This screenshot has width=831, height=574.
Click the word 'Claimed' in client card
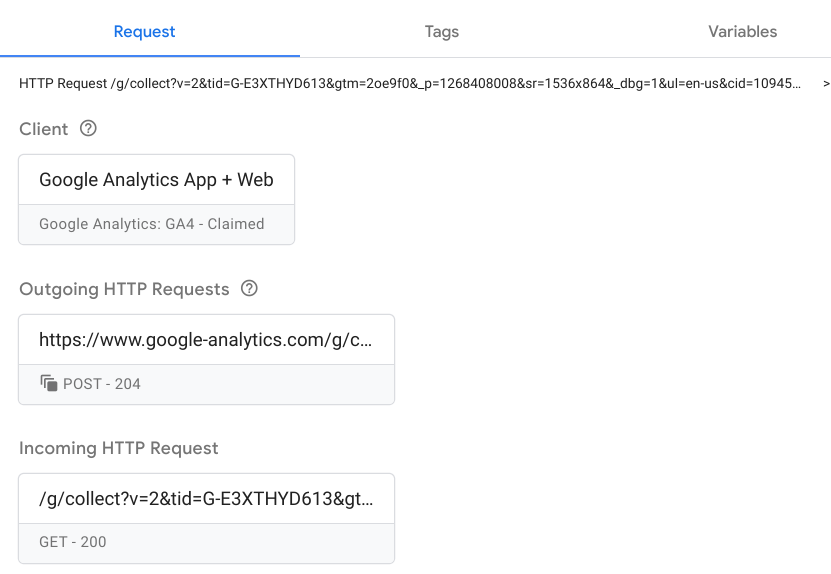coord(235,224)
